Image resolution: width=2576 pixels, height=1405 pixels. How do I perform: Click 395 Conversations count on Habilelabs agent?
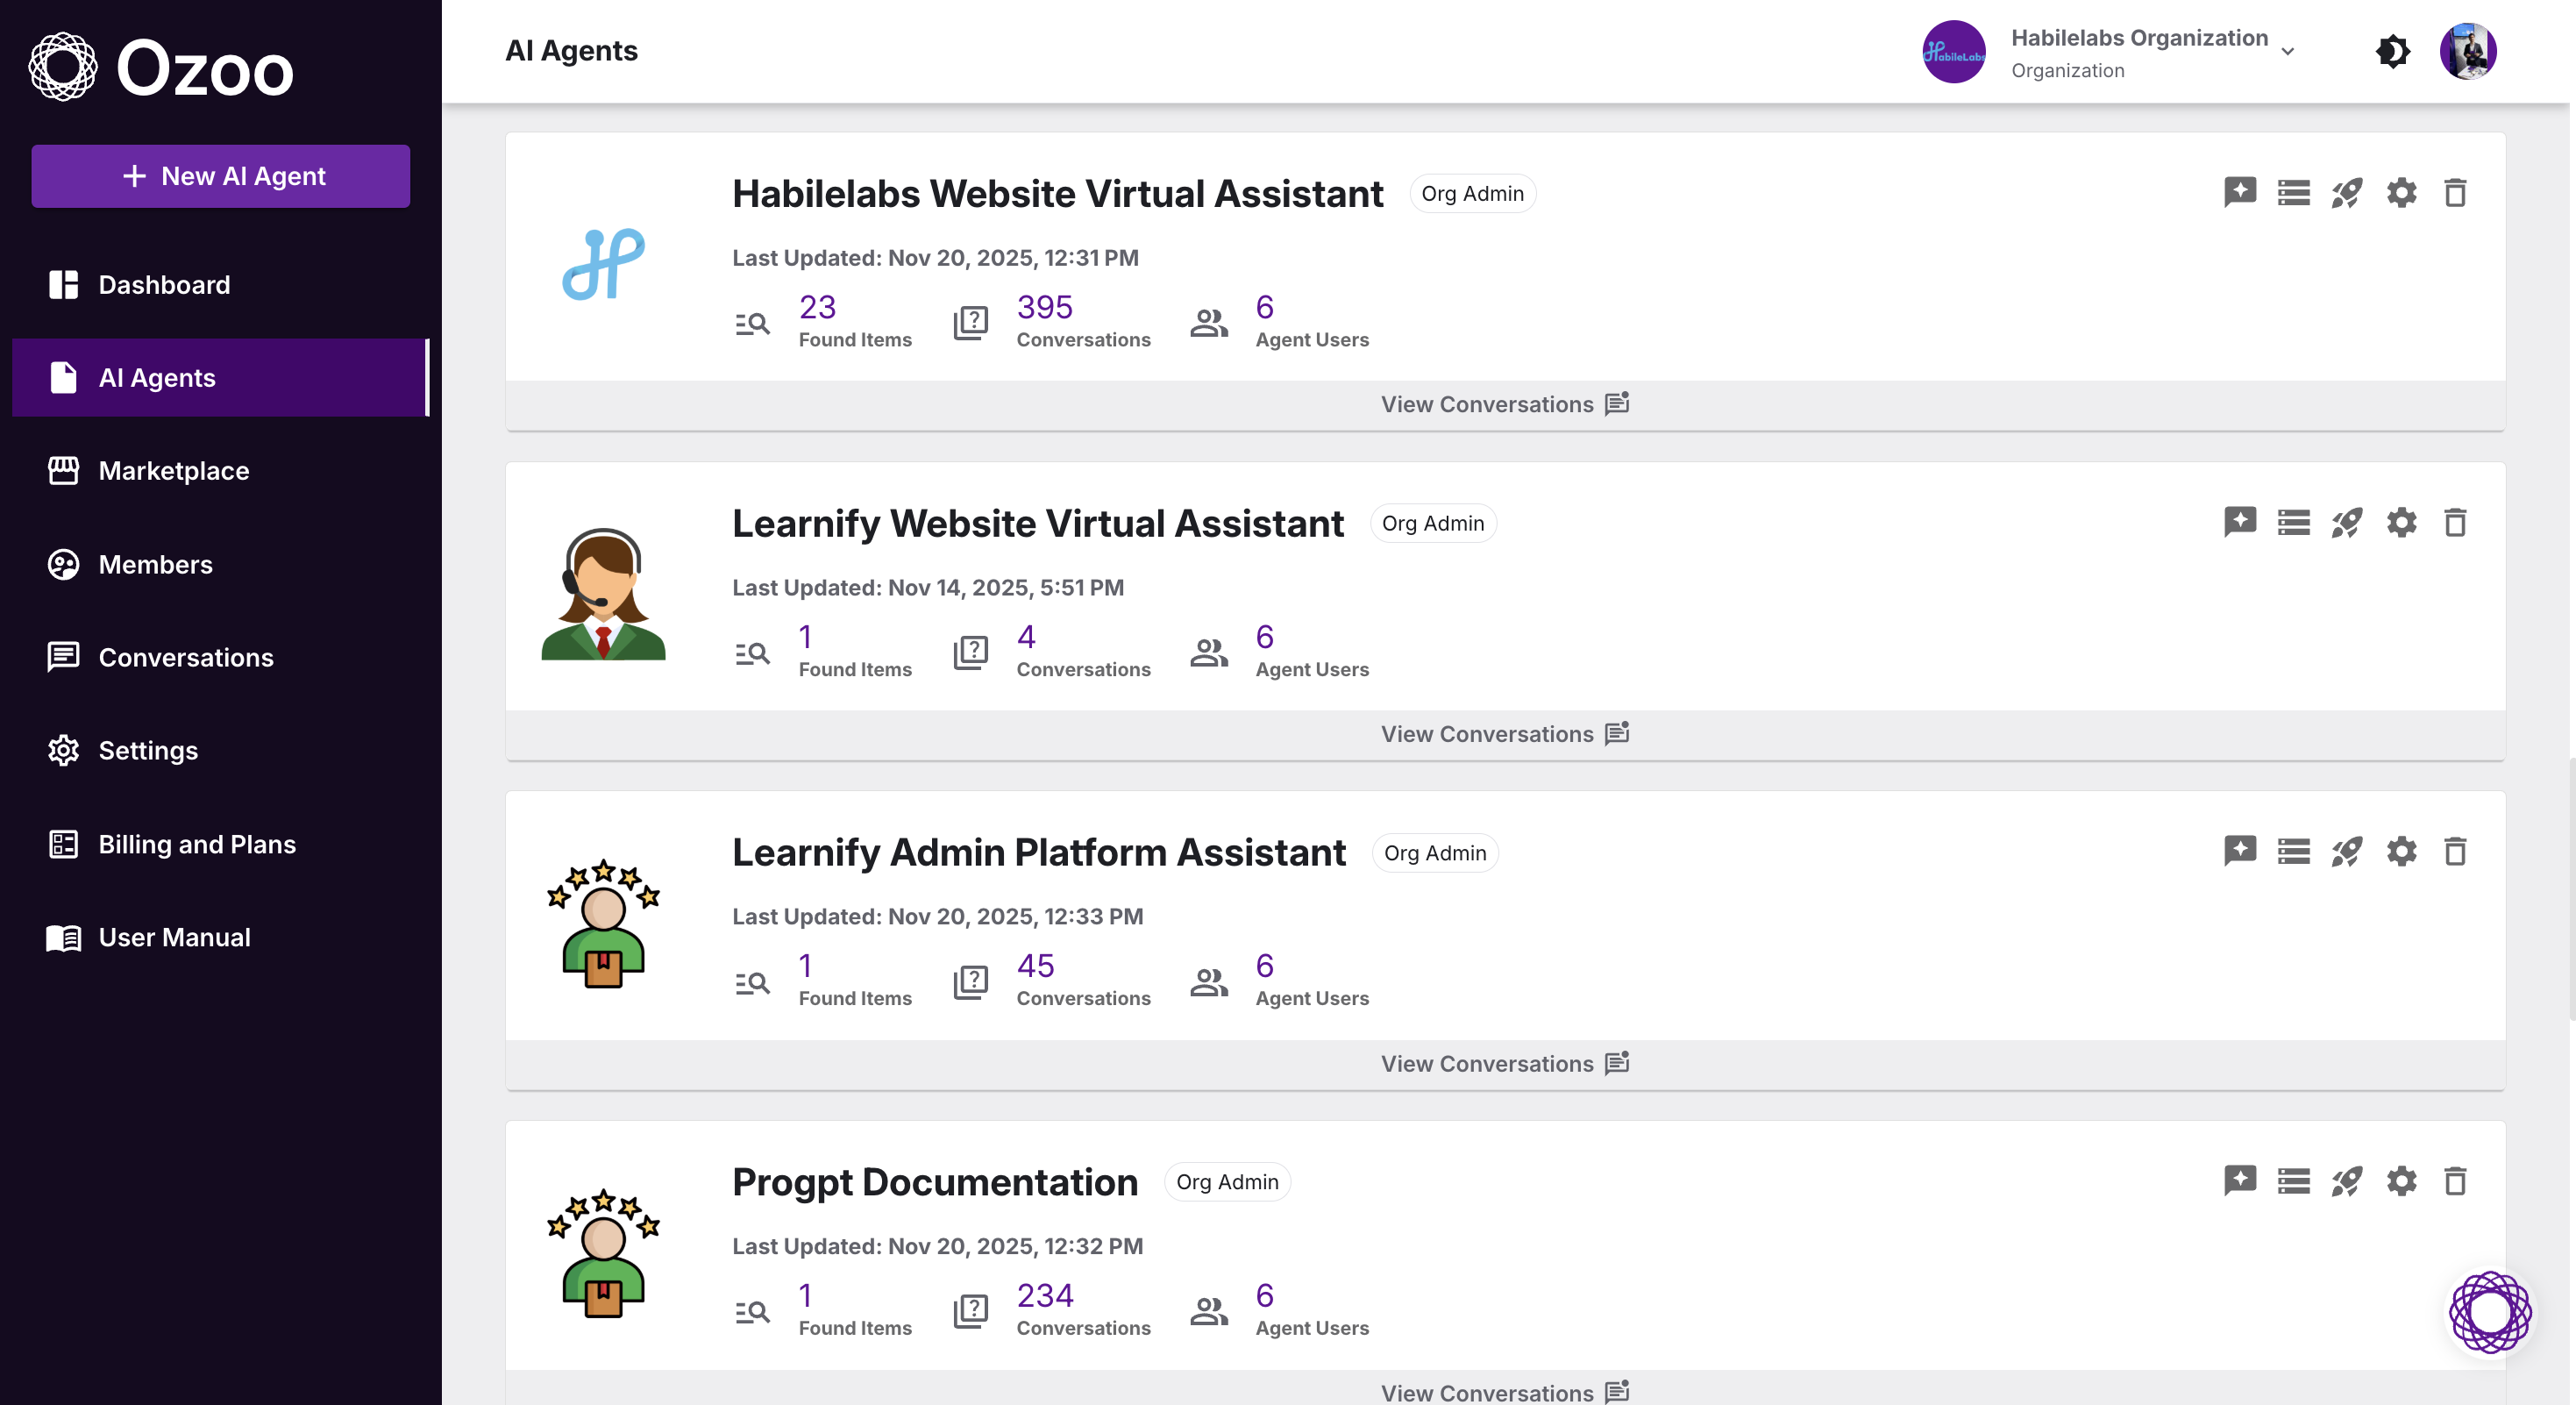[x=1084, y=320]
